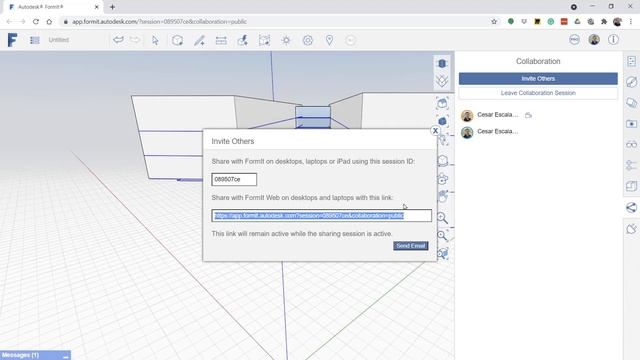Bookmark this page with star icon
The height and width of the screenshot is (360, 640).
494,22
